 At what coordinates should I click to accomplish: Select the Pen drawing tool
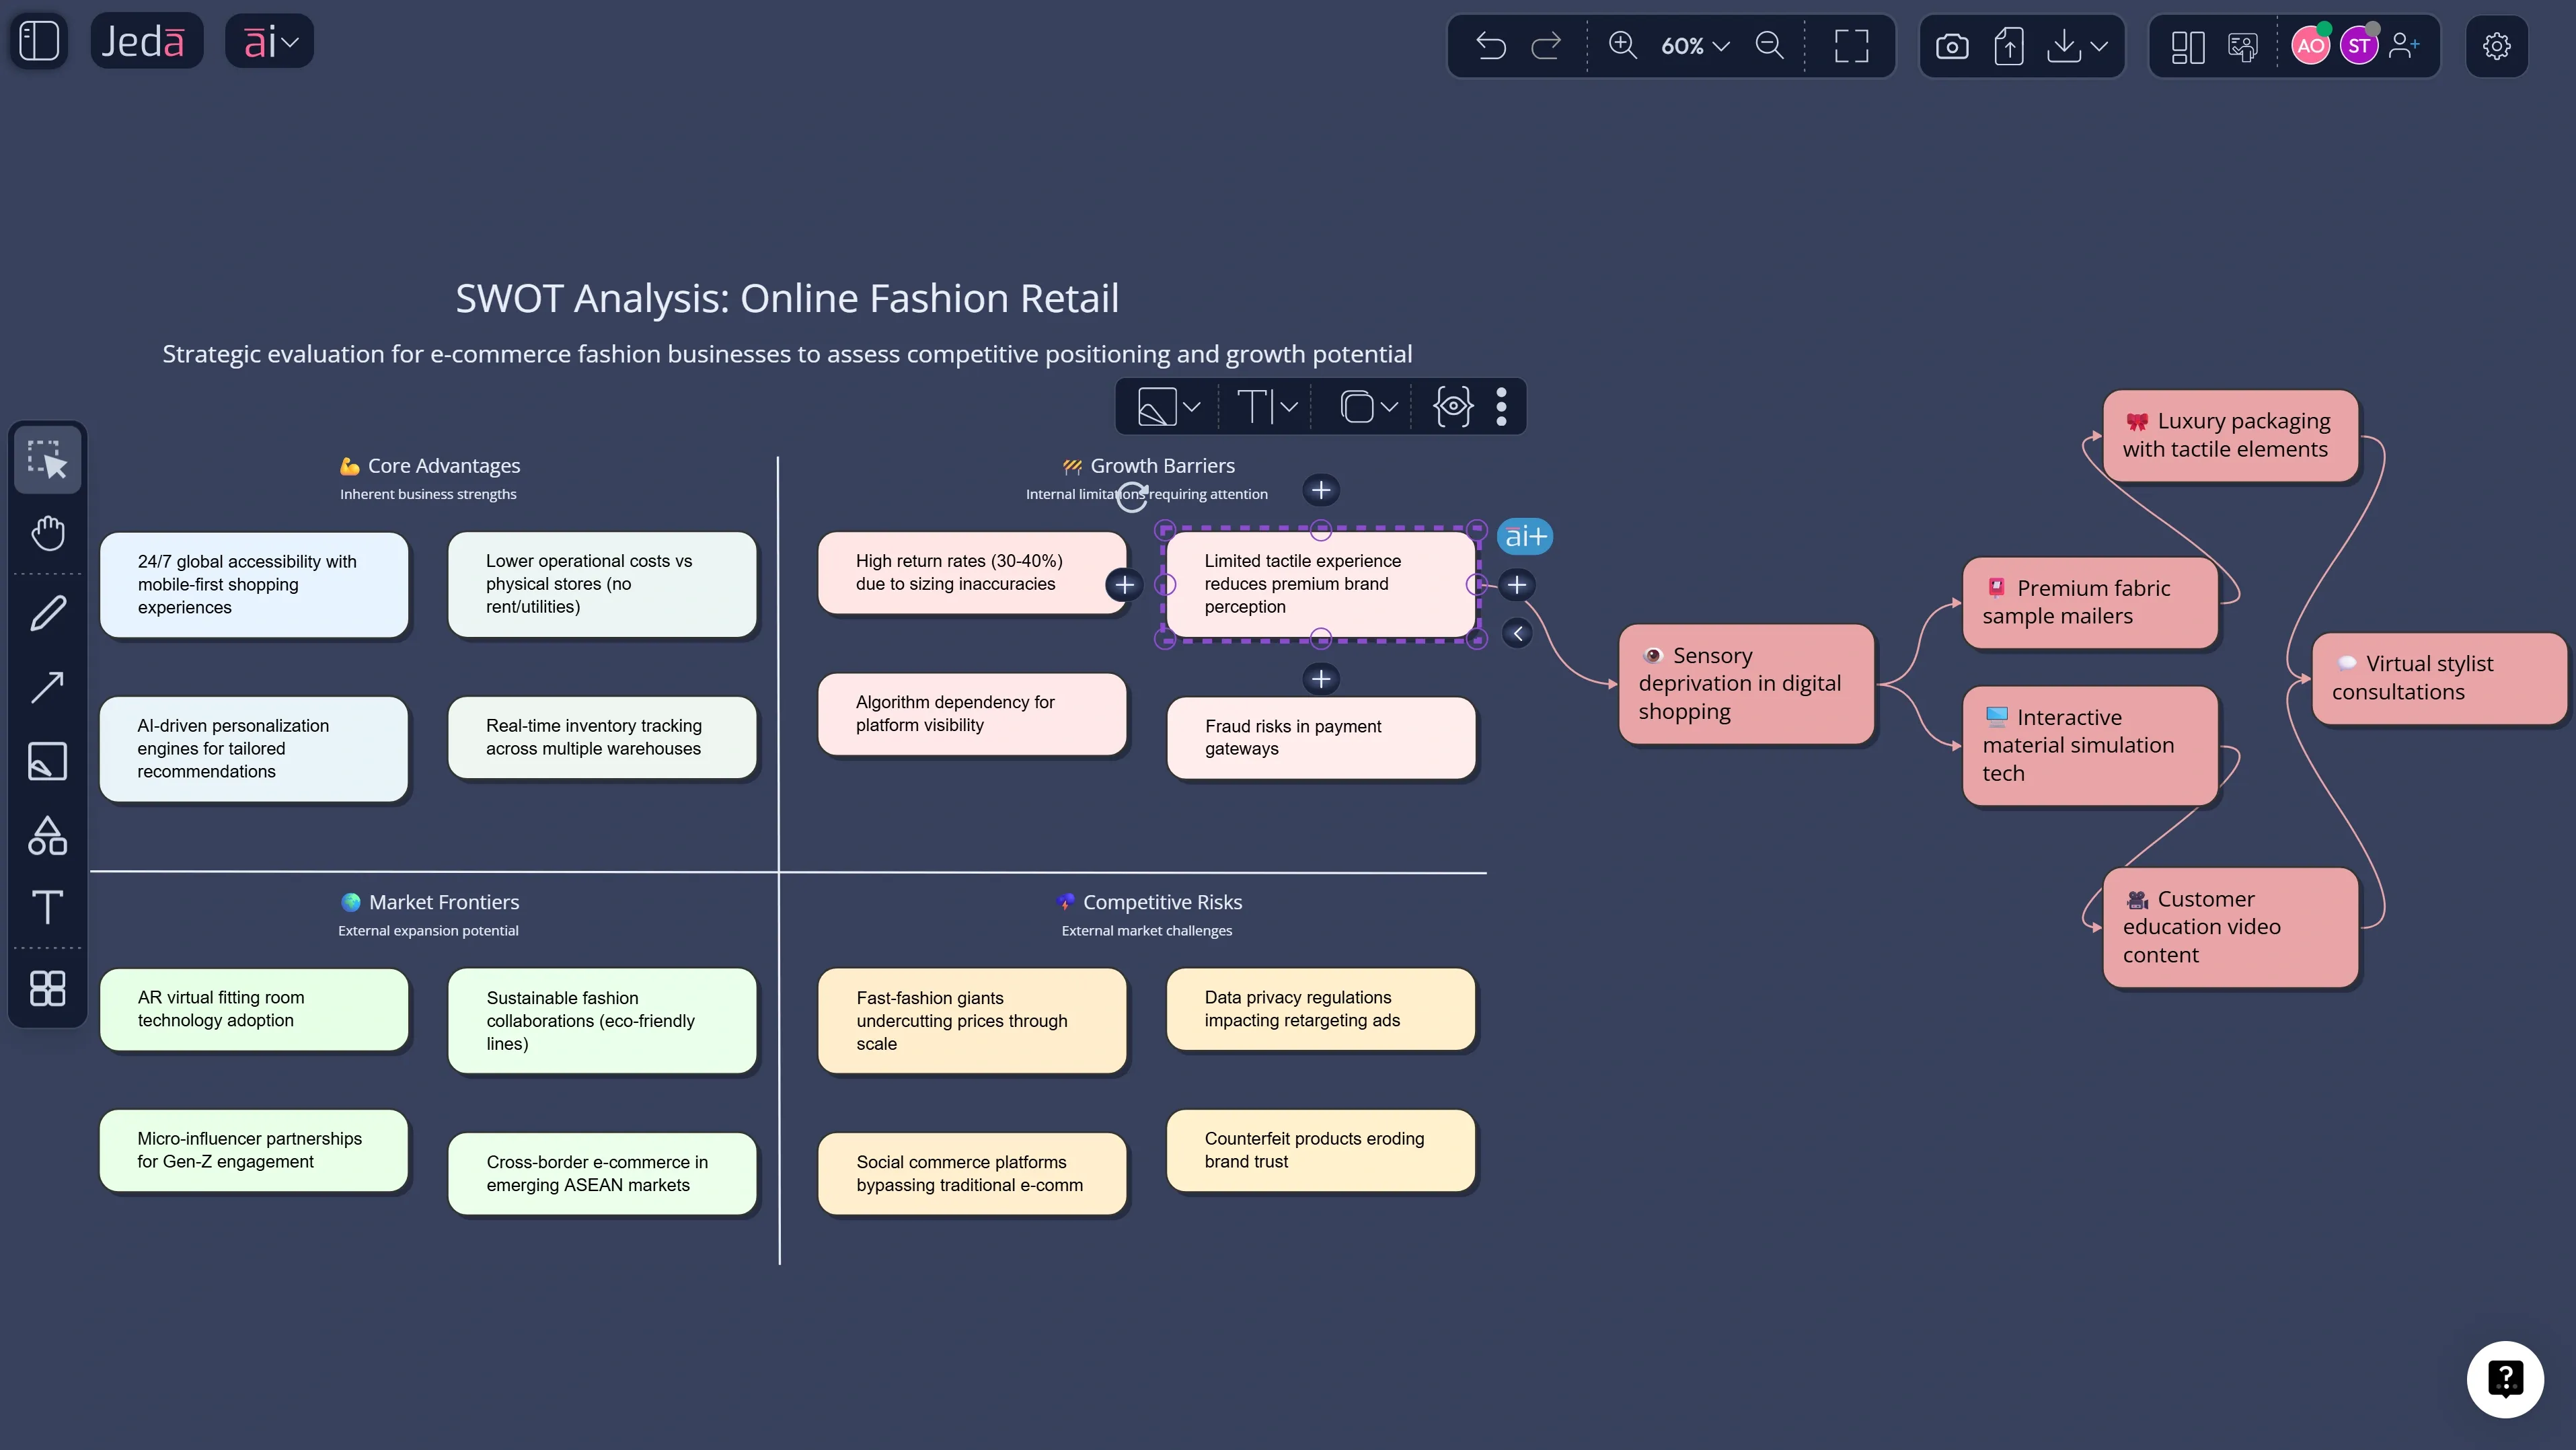tap(47, 612)
